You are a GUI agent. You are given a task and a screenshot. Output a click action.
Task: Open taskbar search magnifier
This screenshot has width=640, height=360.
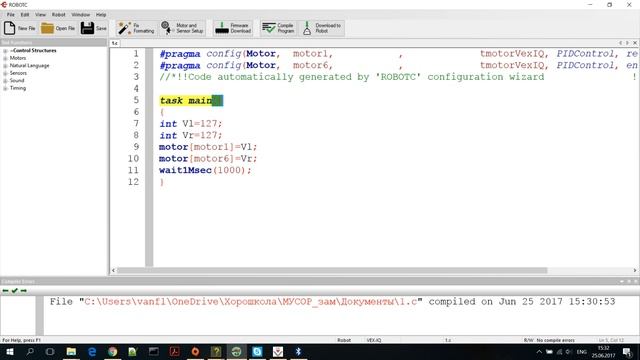tap(30, 351)
